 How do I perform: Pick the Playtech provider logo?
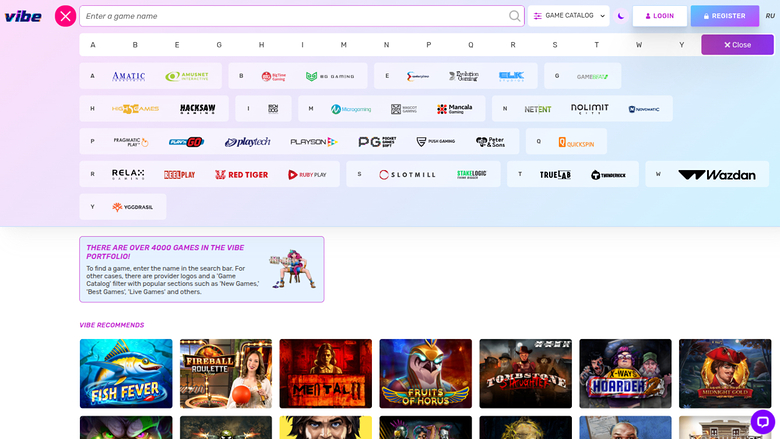[x=247, y=142]
